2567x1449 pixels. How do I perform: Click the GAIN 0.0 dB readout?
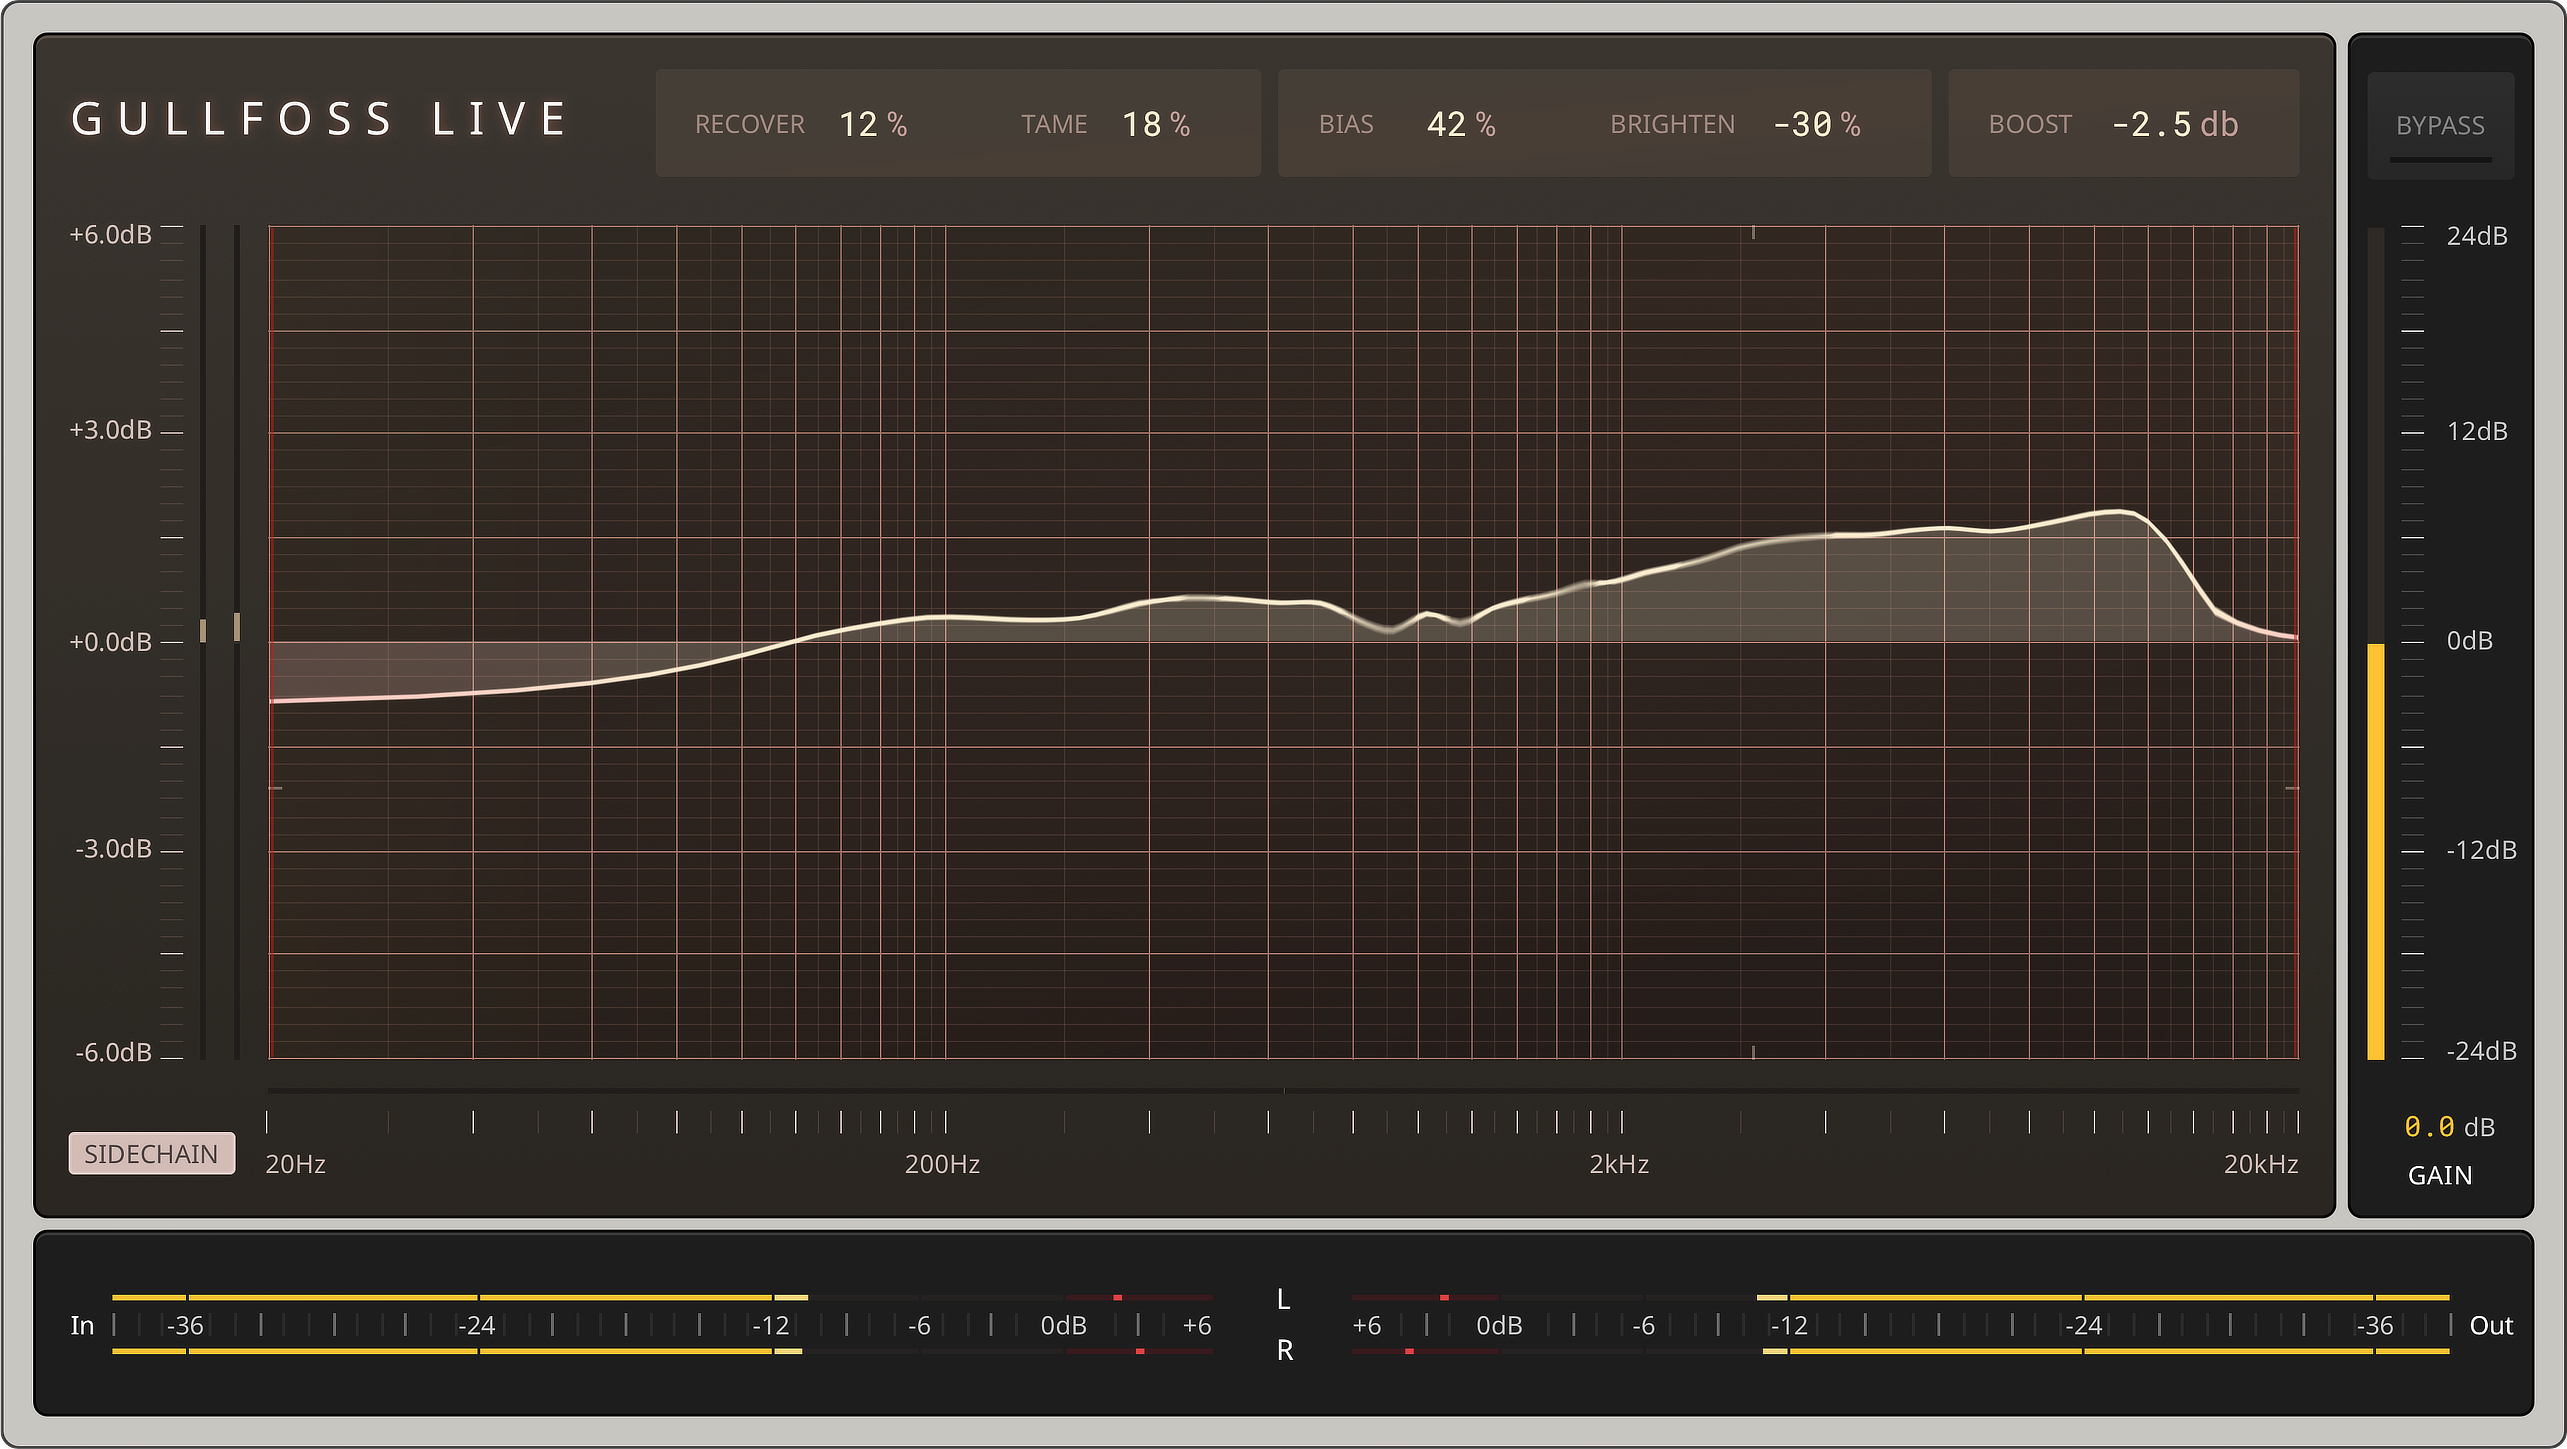click(x=2447, y=1127)
